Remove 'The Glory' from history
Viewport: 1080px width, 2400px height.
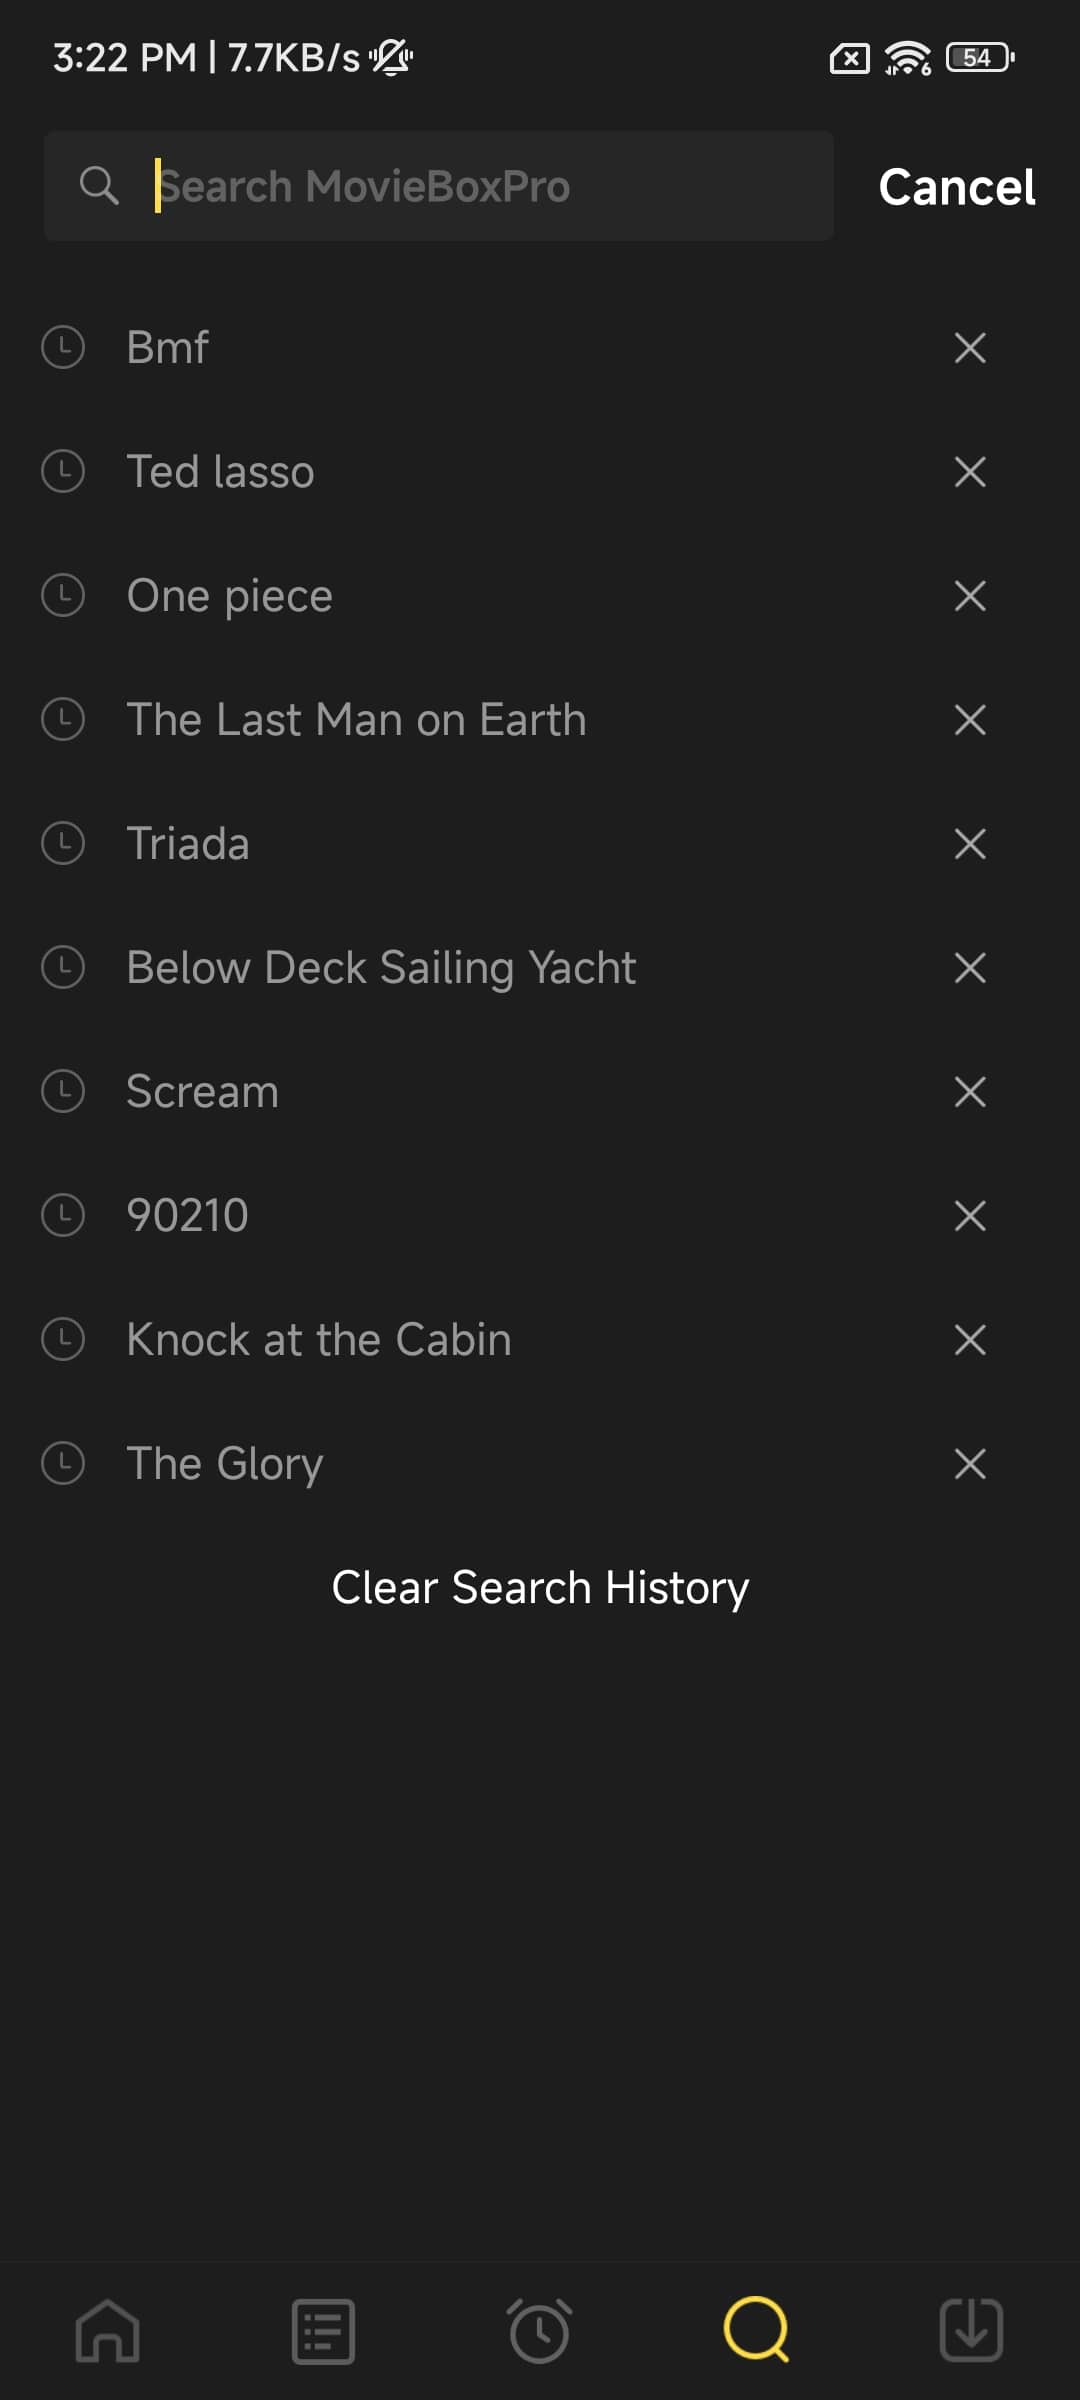[969, 1464]
